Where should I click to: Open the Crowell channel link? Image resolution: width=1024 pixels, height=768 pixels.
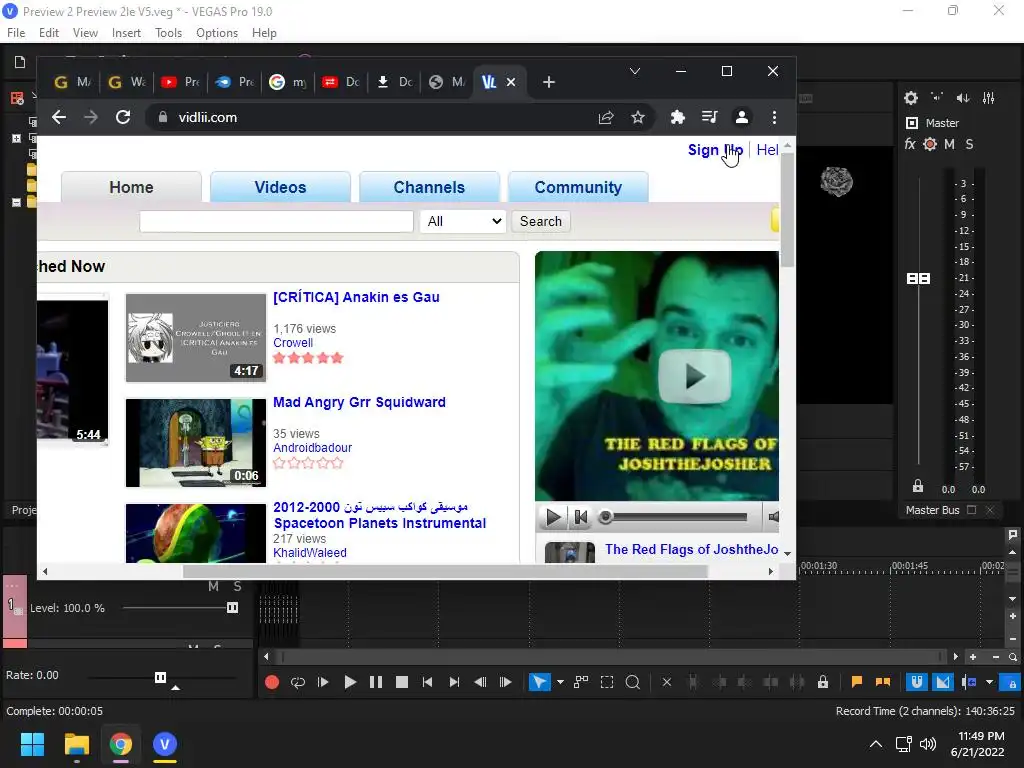pyautogui.click(x=293, y=343)
